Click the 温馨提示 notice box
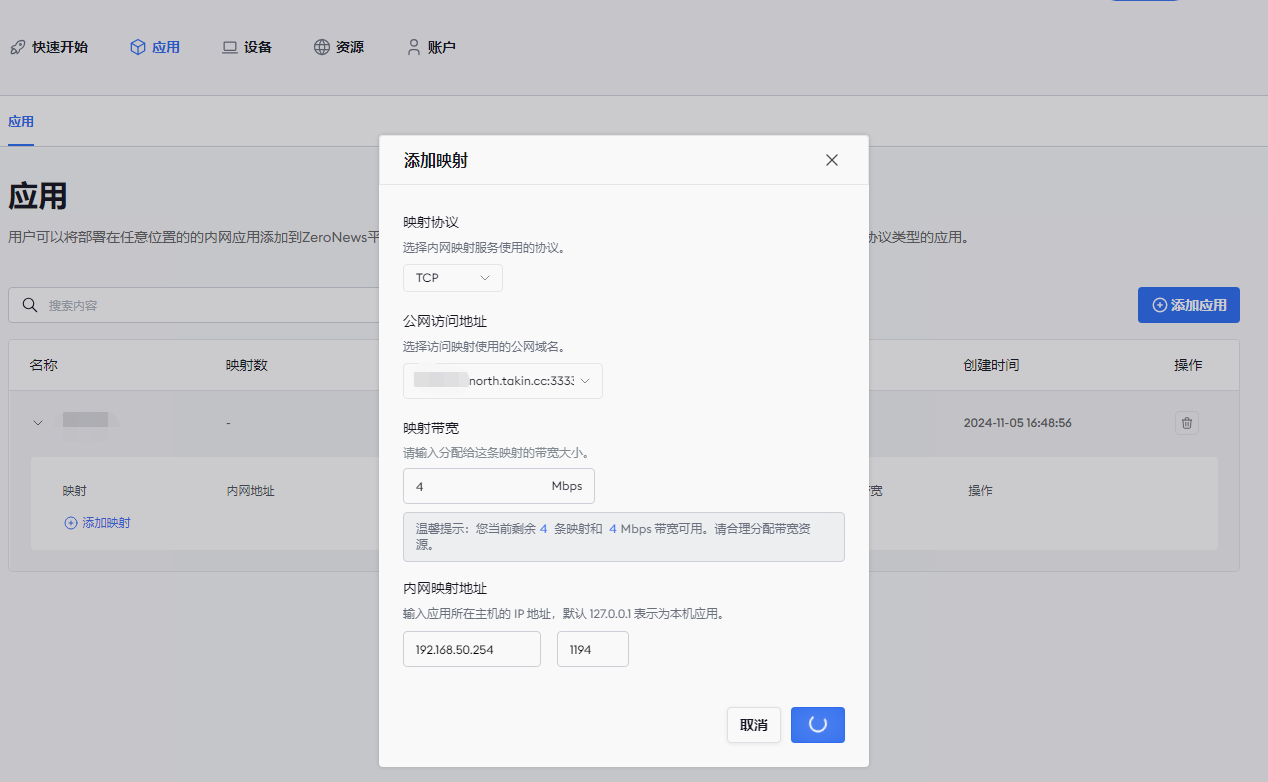The height and width of the screenshot is (782, 1268). pos(624,537)
